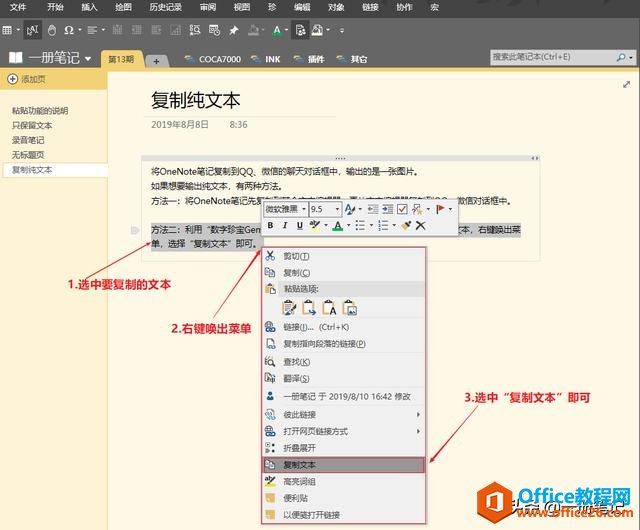Image resolution: width=640 pixels, height=530 pixels.
Task: Click the Format Painter brush icon
Action: pyautogui.click(x=406, y=225)
